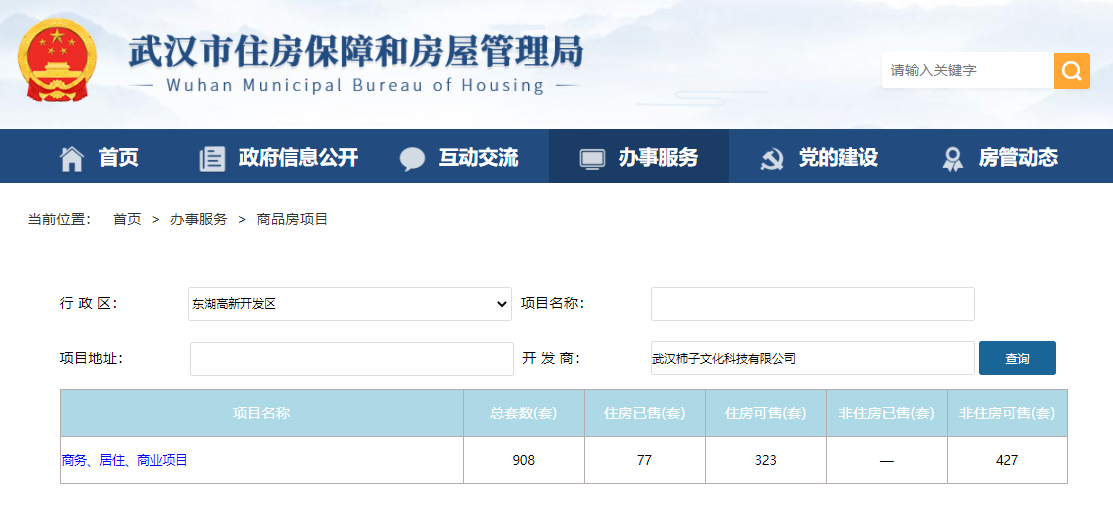Click the 项目名称: form label
This screenshot has height=506, width=1113.
pos(553,304)
